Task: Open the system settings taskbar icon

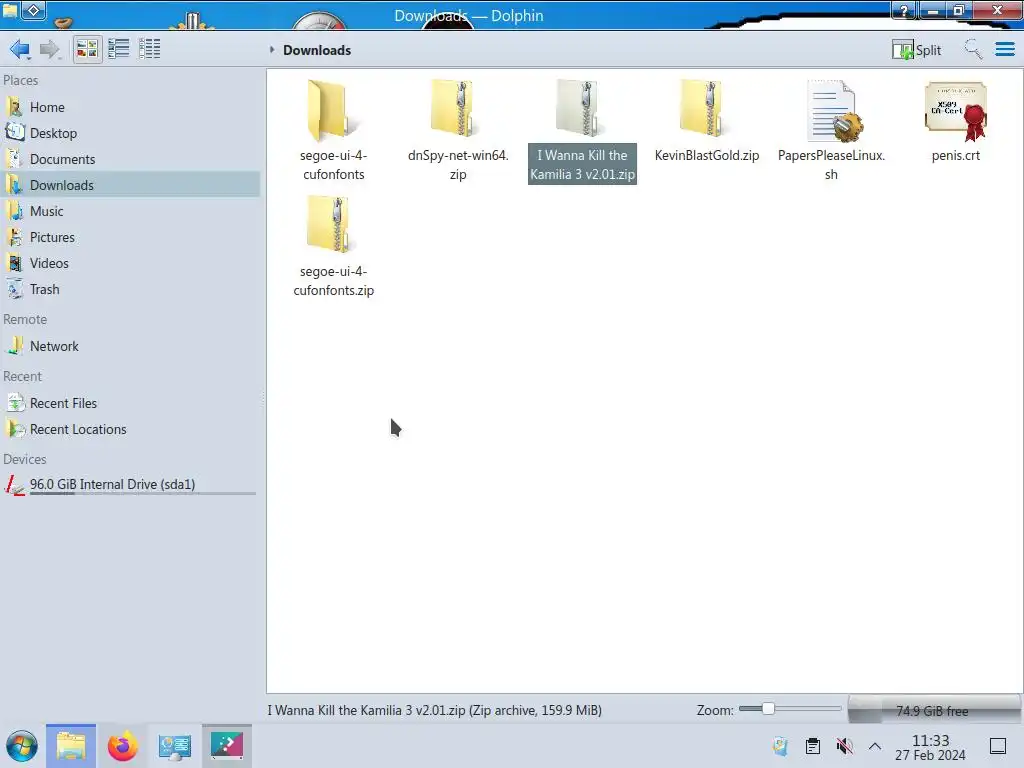Action: click(174, 746)
